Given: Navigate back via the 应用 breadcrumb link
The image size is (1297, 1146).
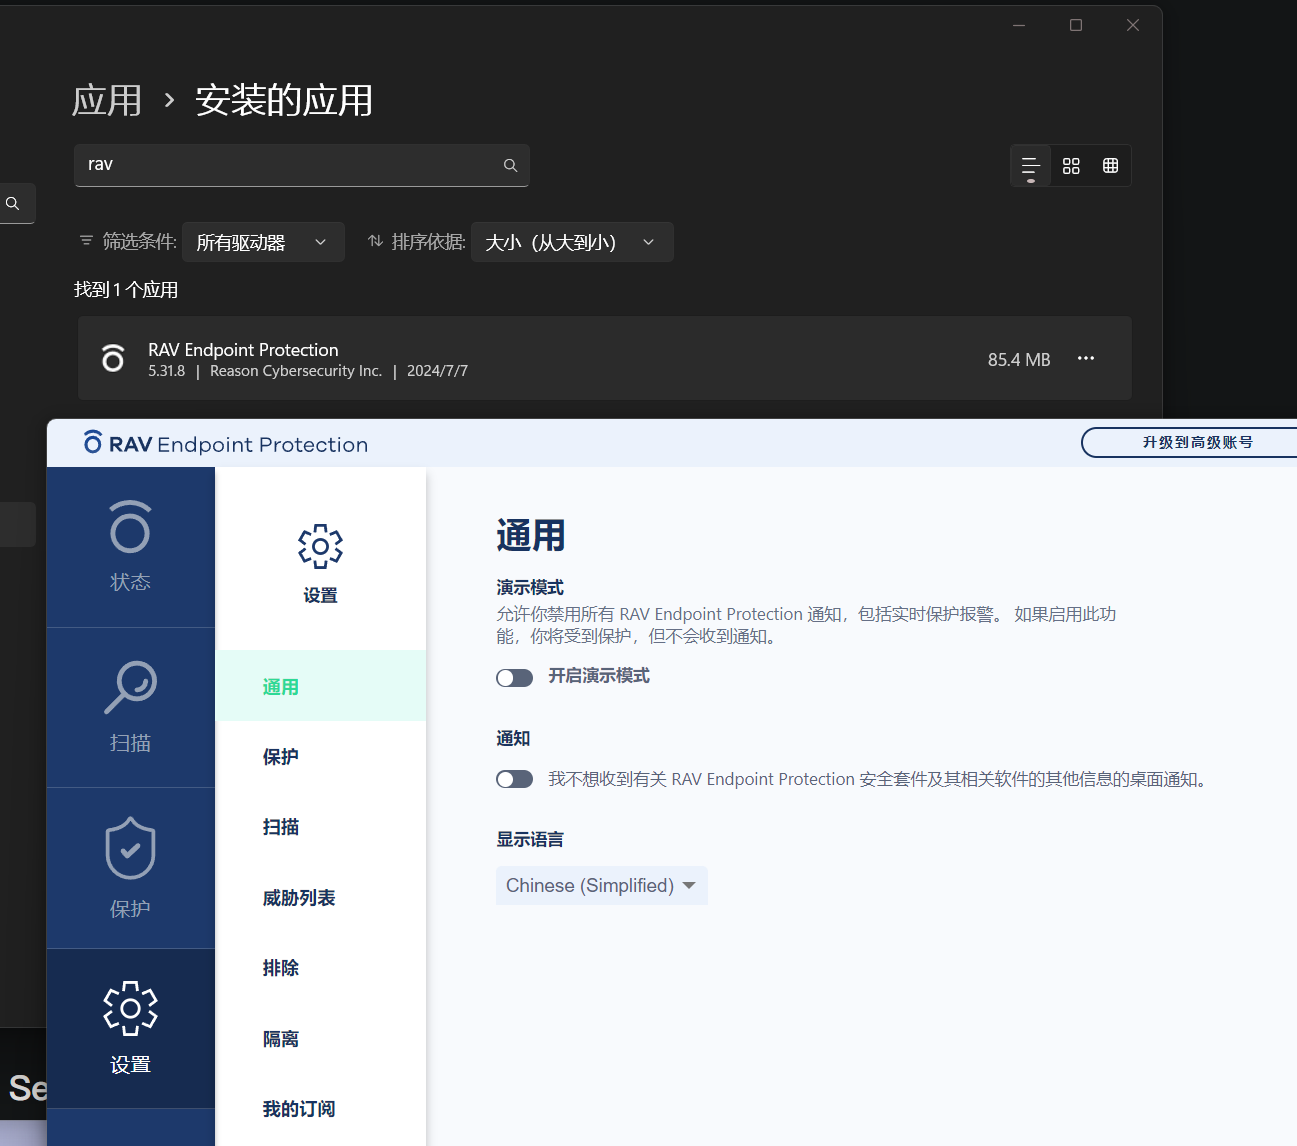Looking at the screenshot, I should [107, 100].
